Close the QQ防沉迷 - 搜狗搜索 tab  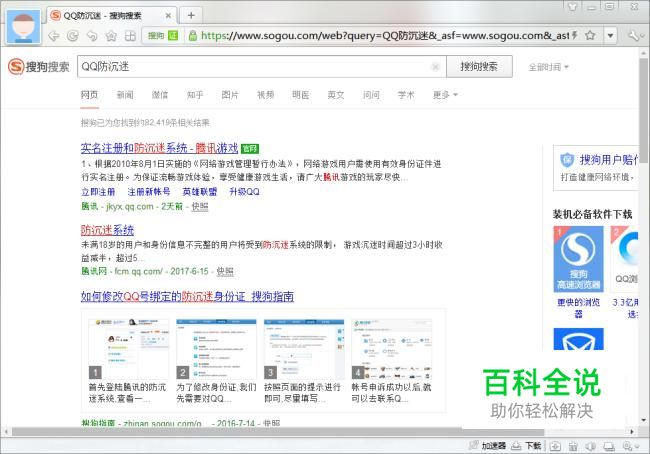coord(168,16)
